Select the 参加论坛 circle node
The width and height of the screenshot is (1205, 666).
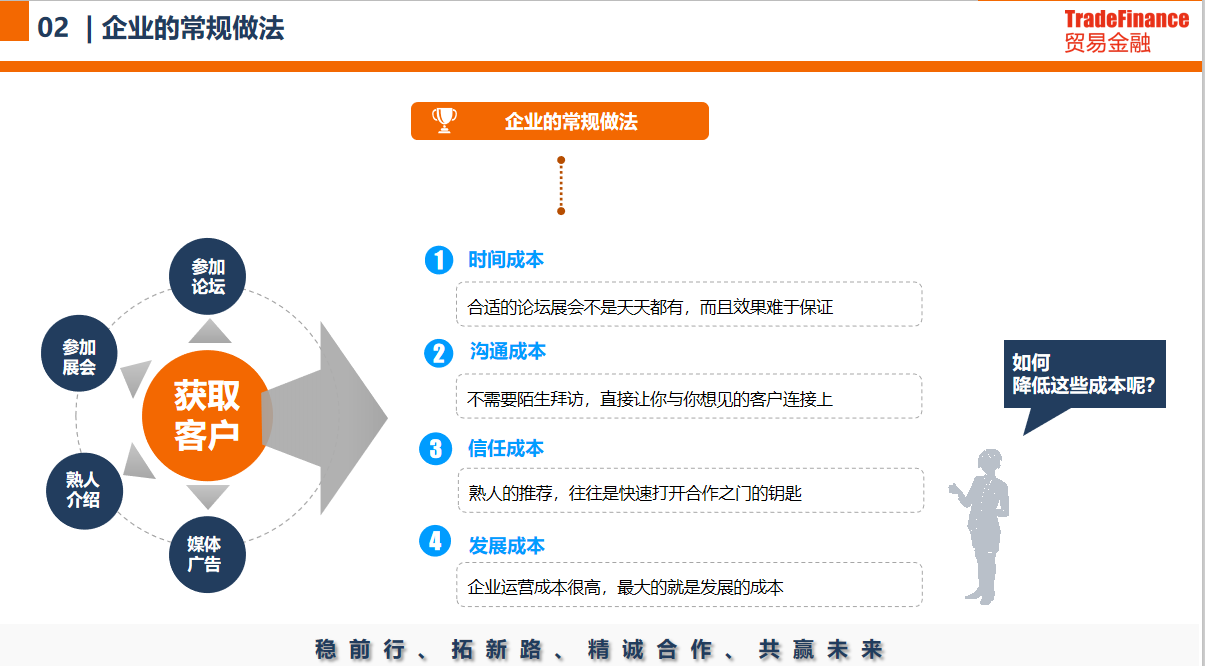[208, 277]
